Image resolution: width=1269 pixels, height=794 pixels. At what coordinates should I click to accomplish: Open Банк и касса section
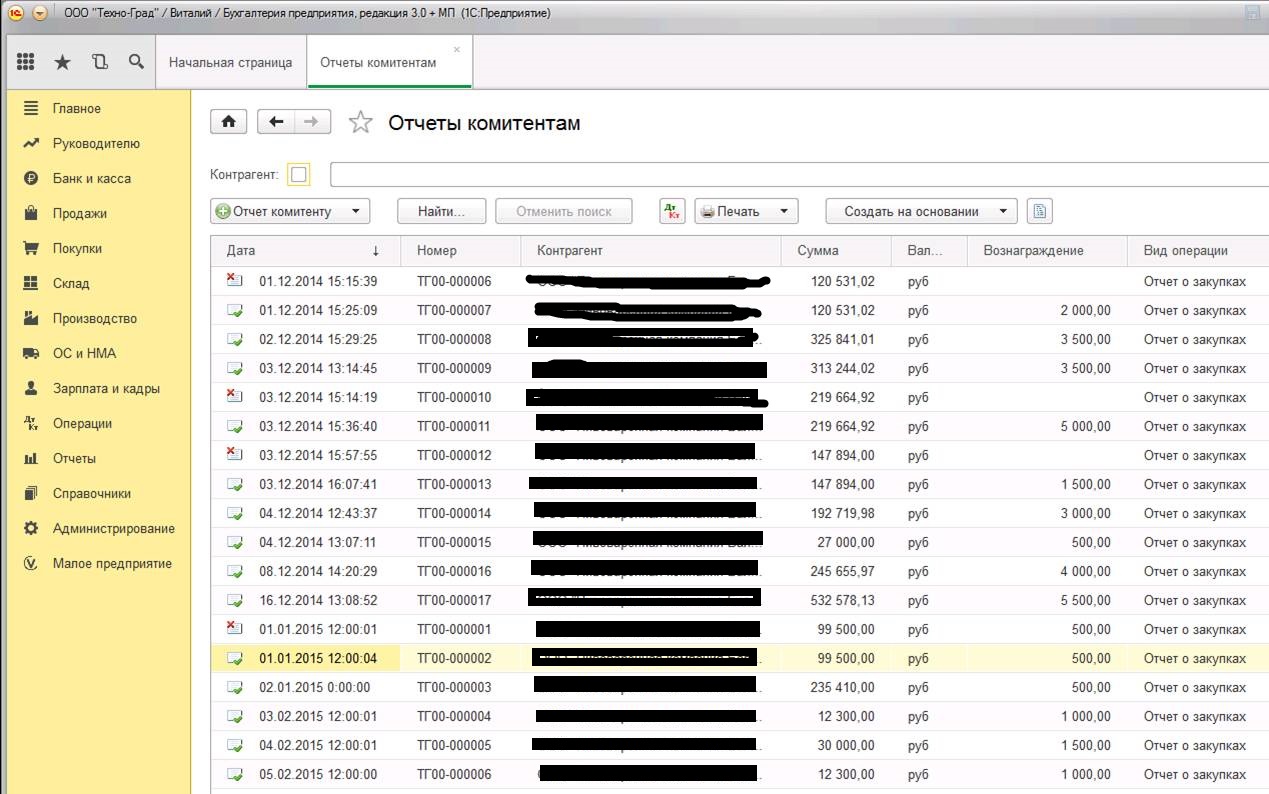[91, 178]
